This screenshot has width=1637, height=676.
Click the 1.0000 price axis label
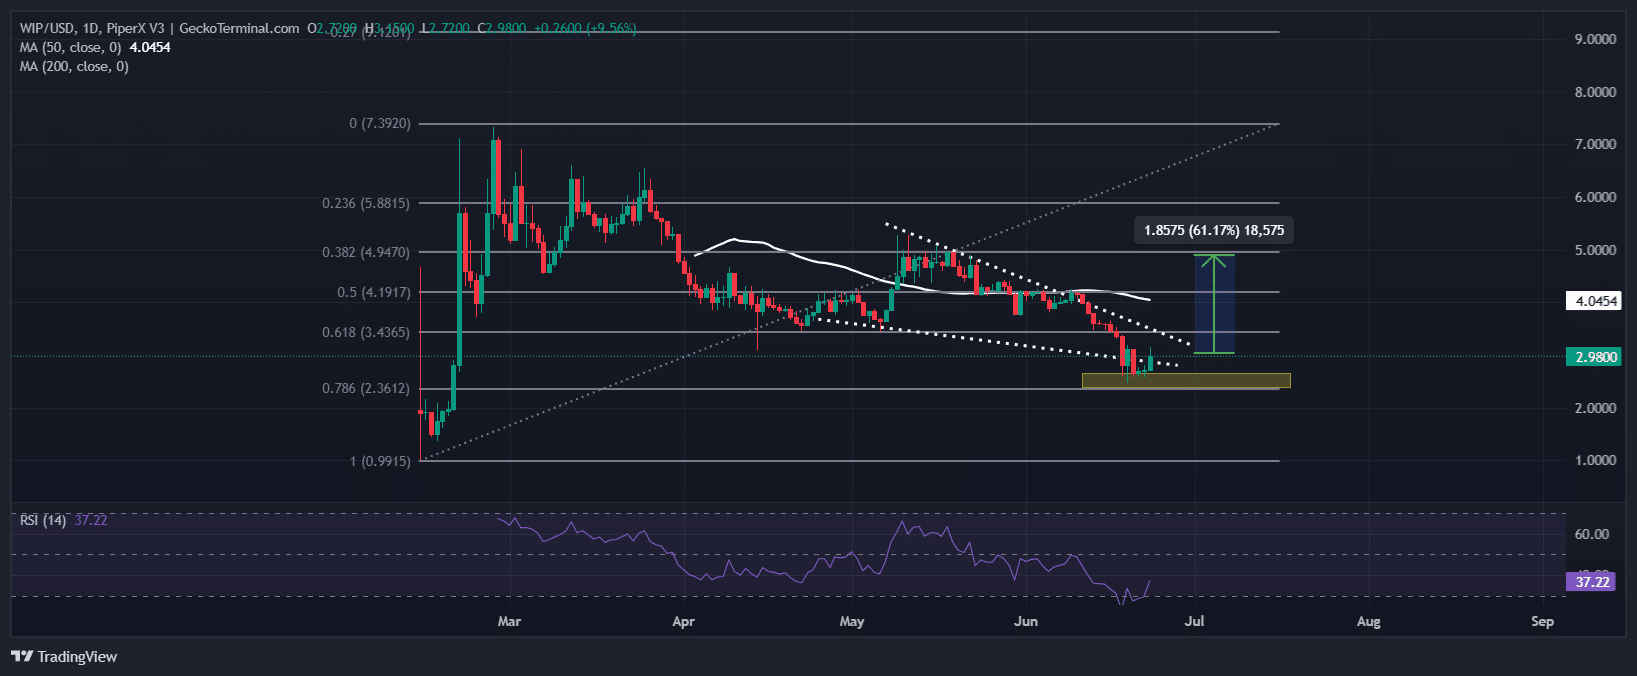(1595, 460)
